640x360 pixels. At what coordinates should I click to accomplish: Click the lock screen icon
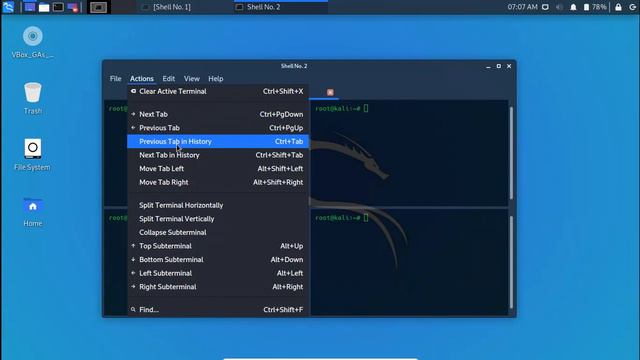pyautogui.click(x=618, y=7)
